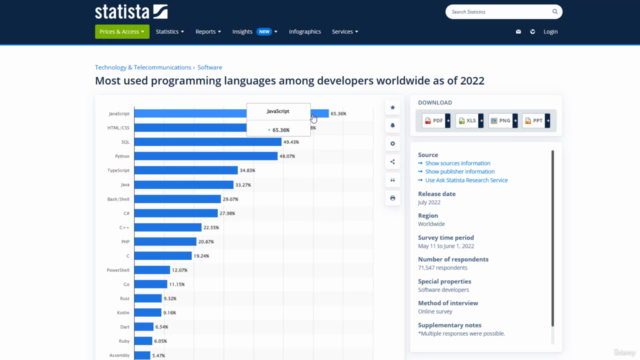This screenshot has width=640, height=360.
Task: Click the Kotlin bar in chart
Action: tap(148, 313)
